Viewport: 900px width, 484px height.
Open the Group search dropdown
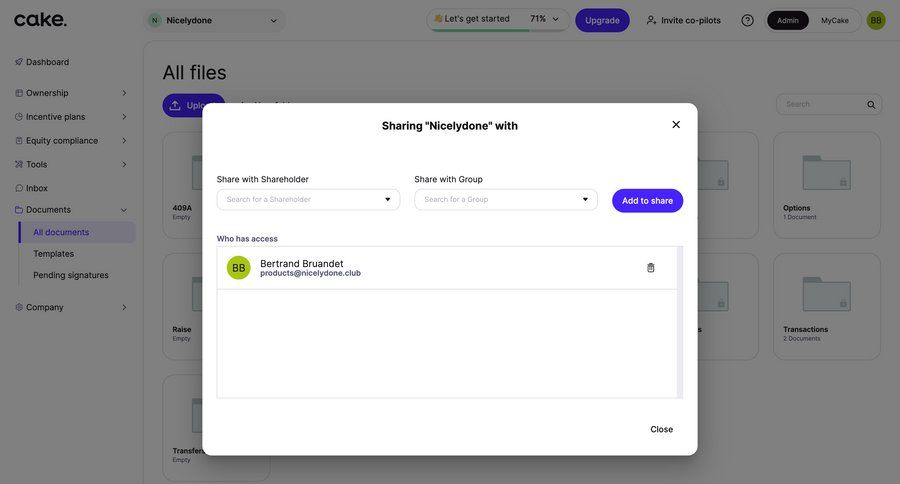pos(506,200)
